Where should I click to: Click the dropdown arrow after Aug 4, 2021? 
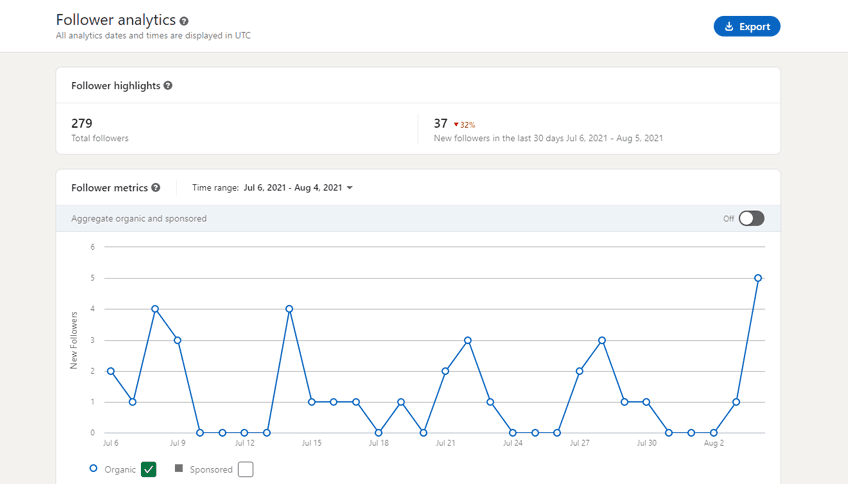[x=350, y=188]
